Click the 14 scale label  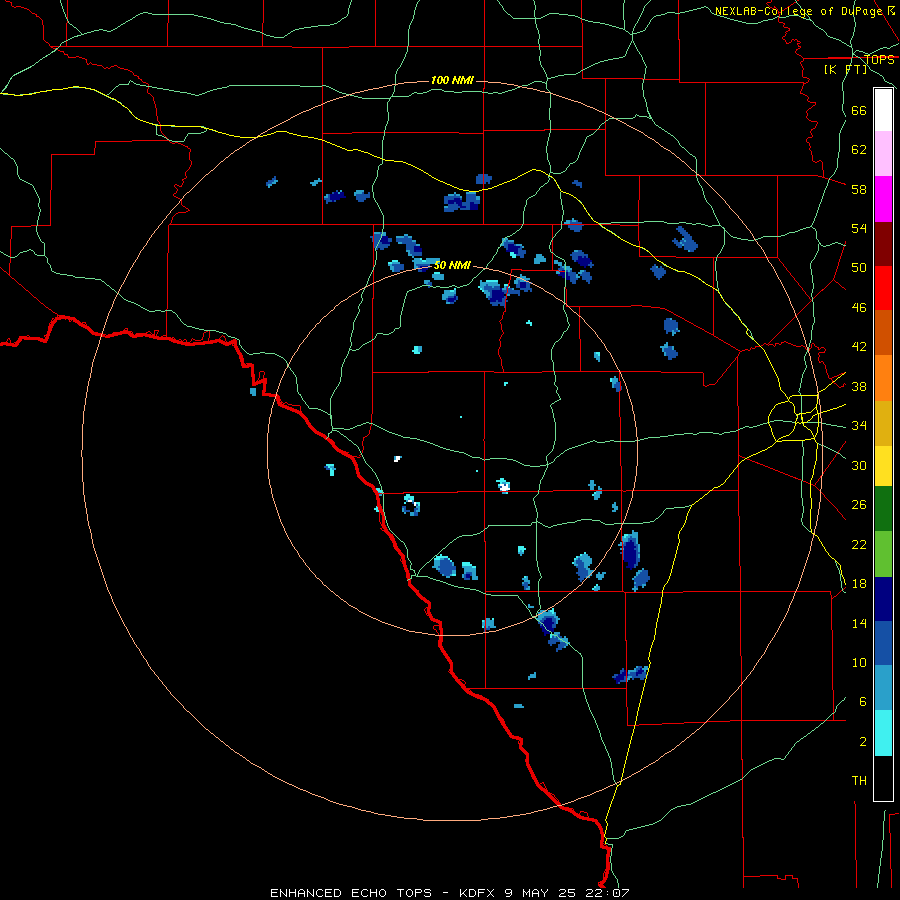(x=859, y=623)
